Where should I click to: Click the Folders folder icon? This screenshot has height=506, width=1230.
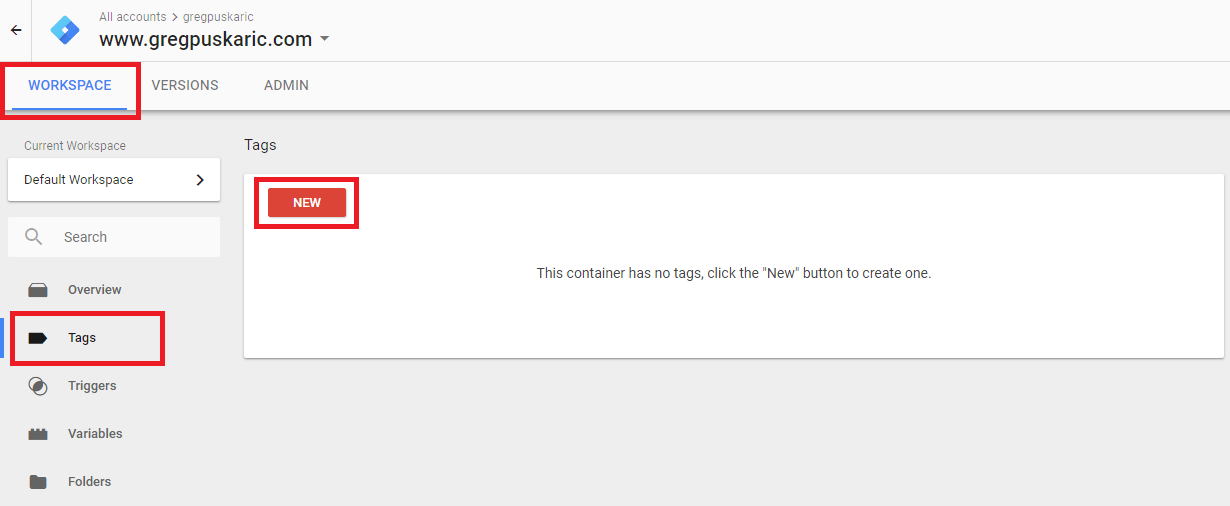[38, 482]
